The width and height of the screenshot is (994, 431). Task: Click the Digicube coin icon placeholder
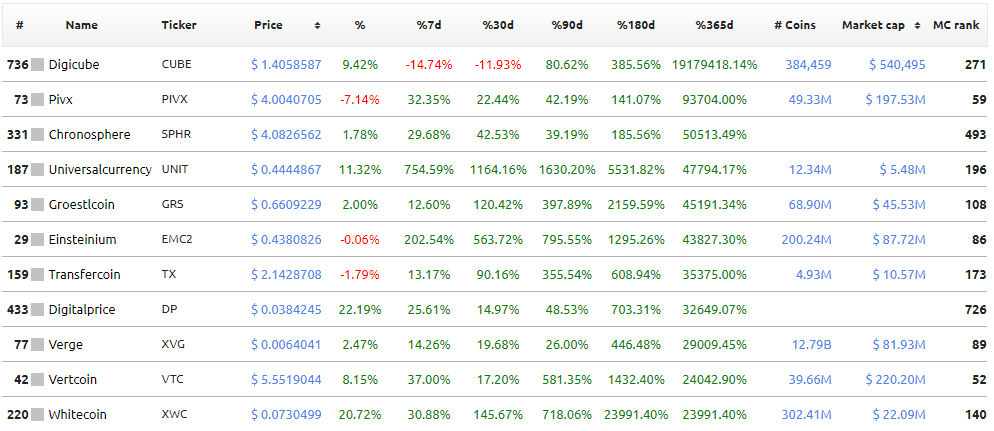(x=37, y=65)
